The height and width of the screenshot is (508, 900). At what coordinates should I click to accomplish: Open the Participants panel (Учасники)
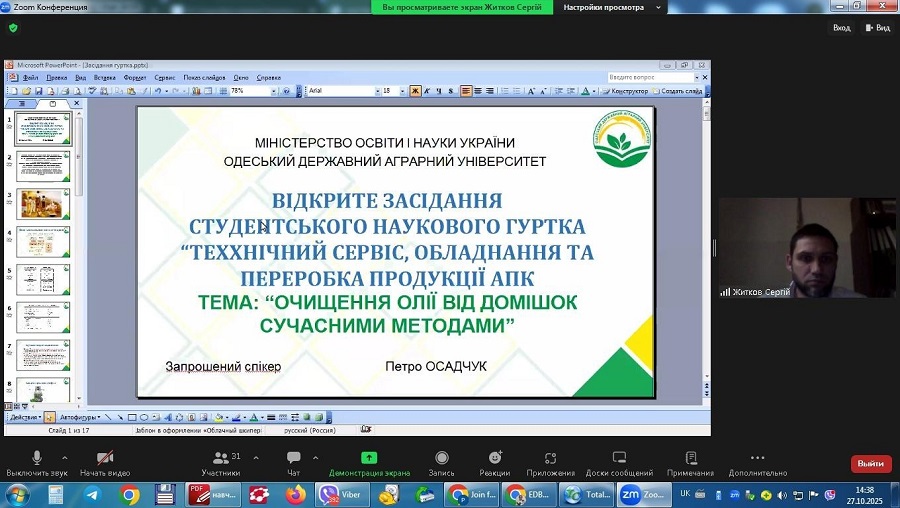coord(220,461)
